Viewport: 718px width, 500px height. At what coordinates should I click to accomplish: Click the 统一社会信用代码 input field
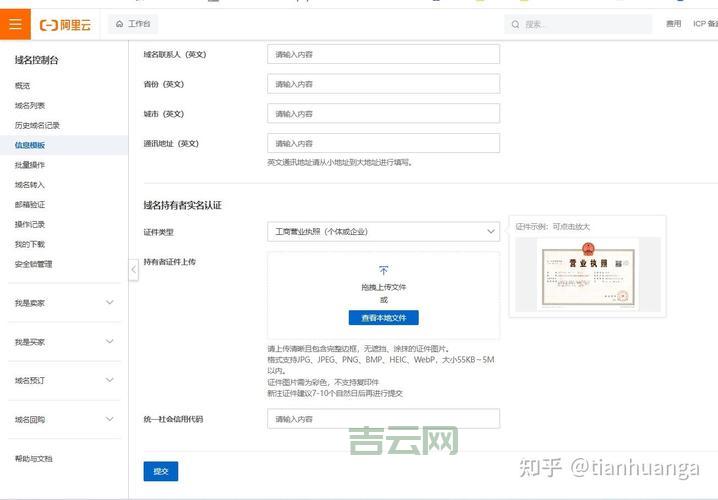pos(383,419)
